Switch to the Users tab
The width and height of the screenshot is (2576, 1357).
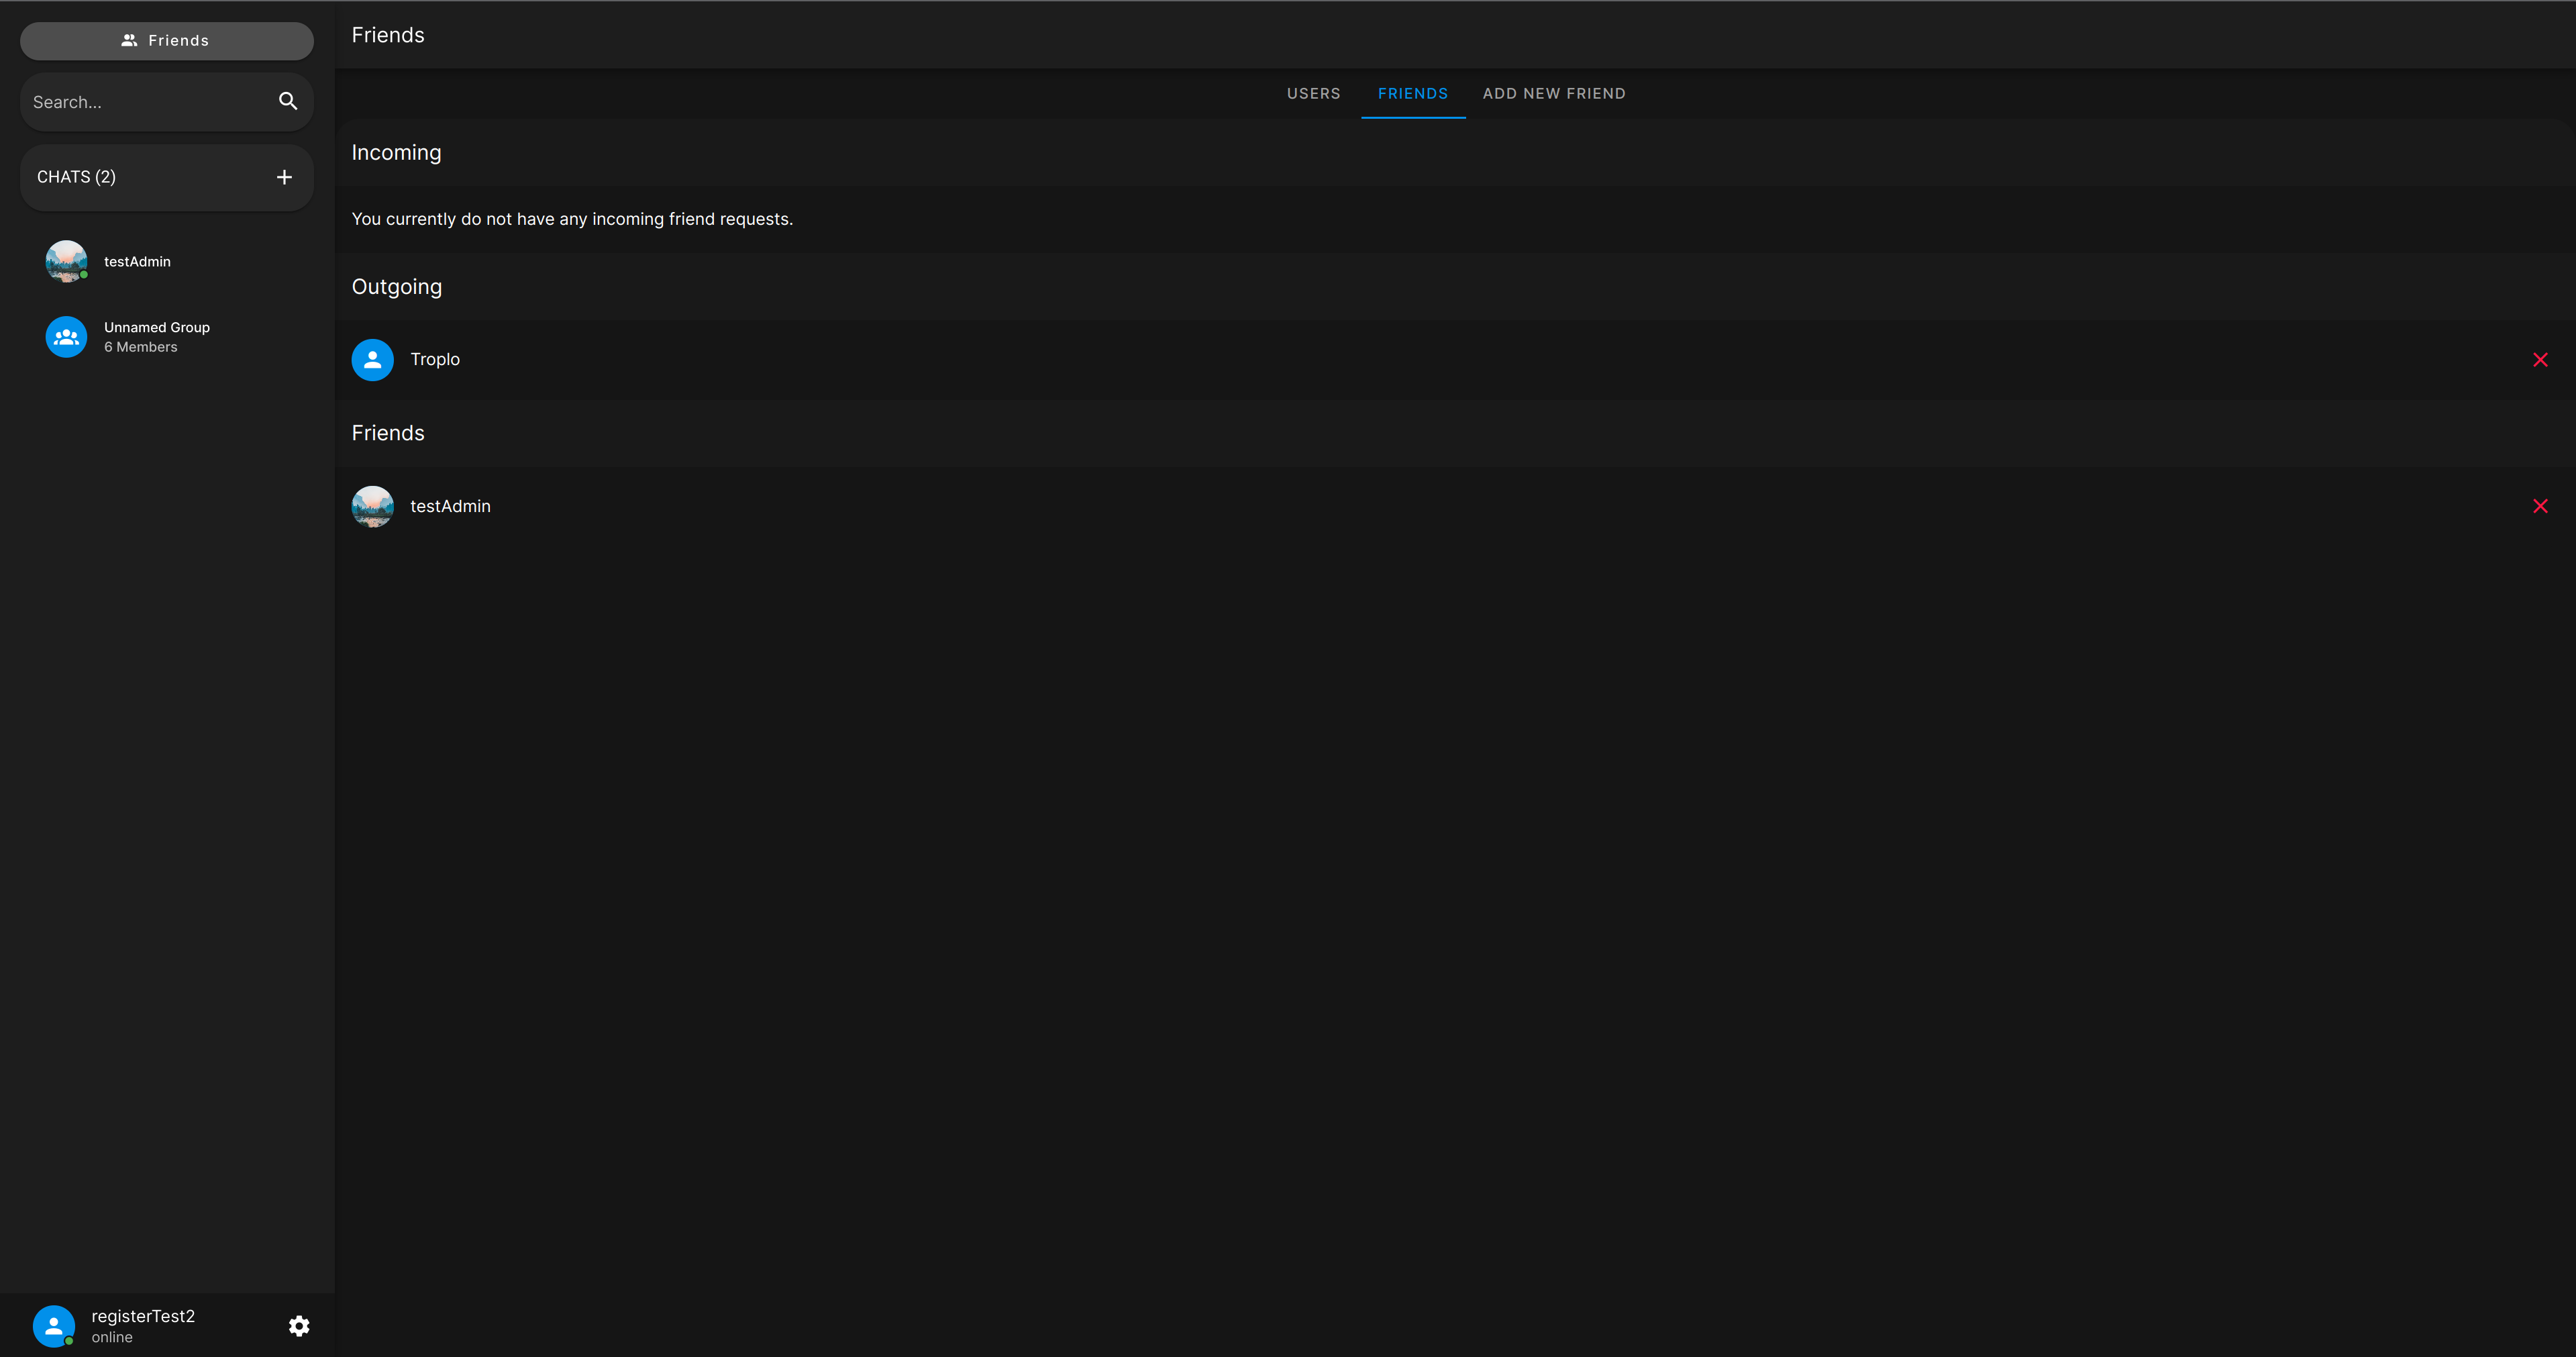(x=1313, y=94)
